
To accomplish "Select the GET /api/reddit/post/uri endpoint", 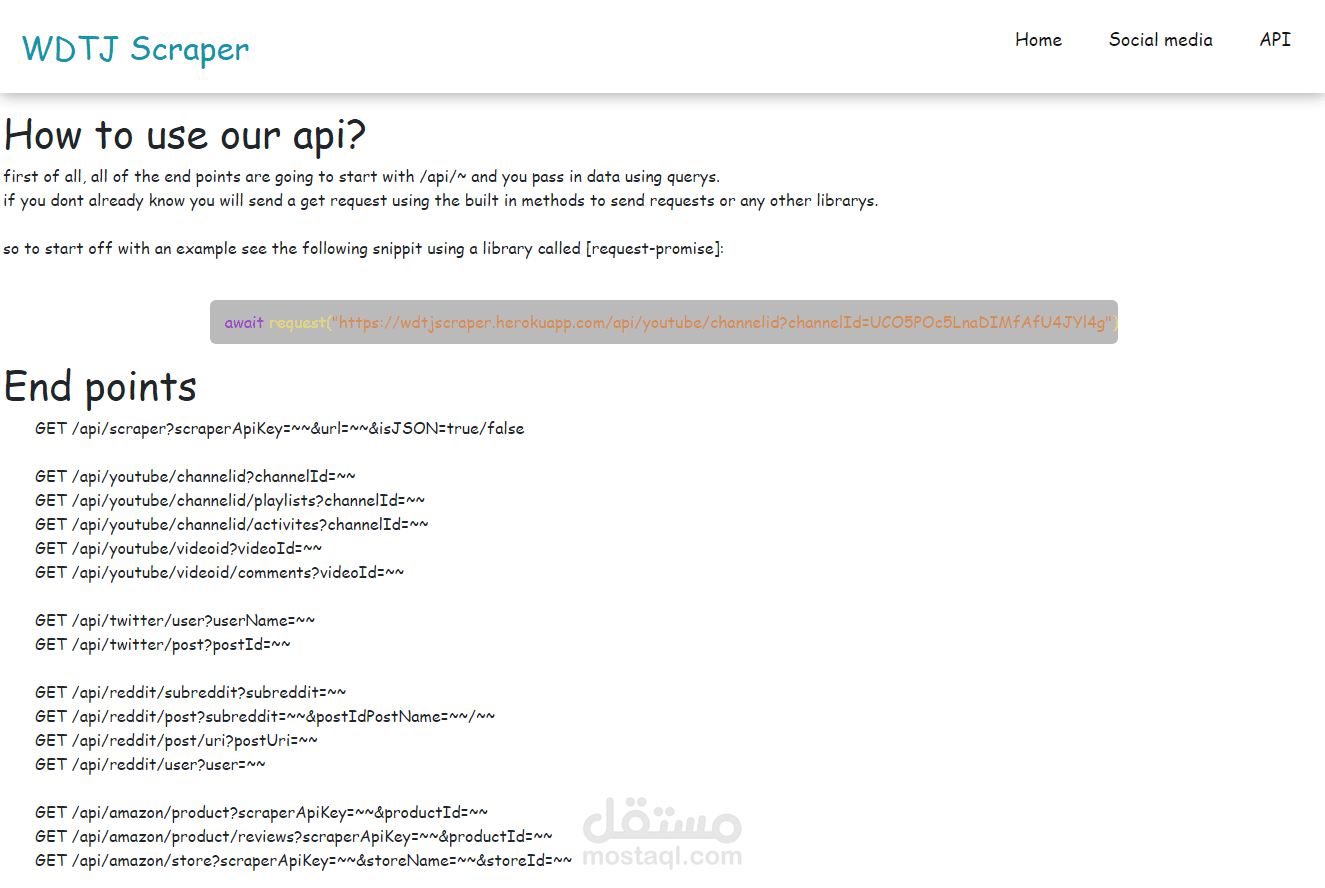I will pyautogui.click(x=177, y=741).
